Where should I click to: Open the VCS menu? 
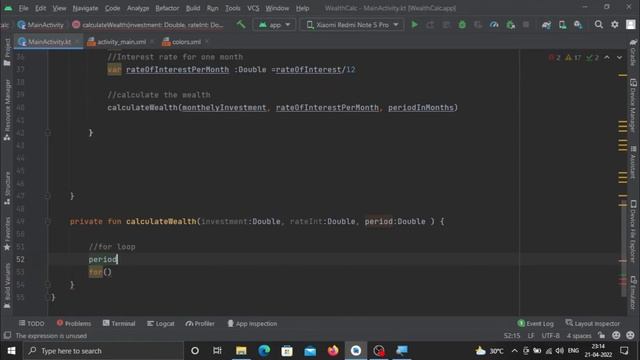(253, 8)
